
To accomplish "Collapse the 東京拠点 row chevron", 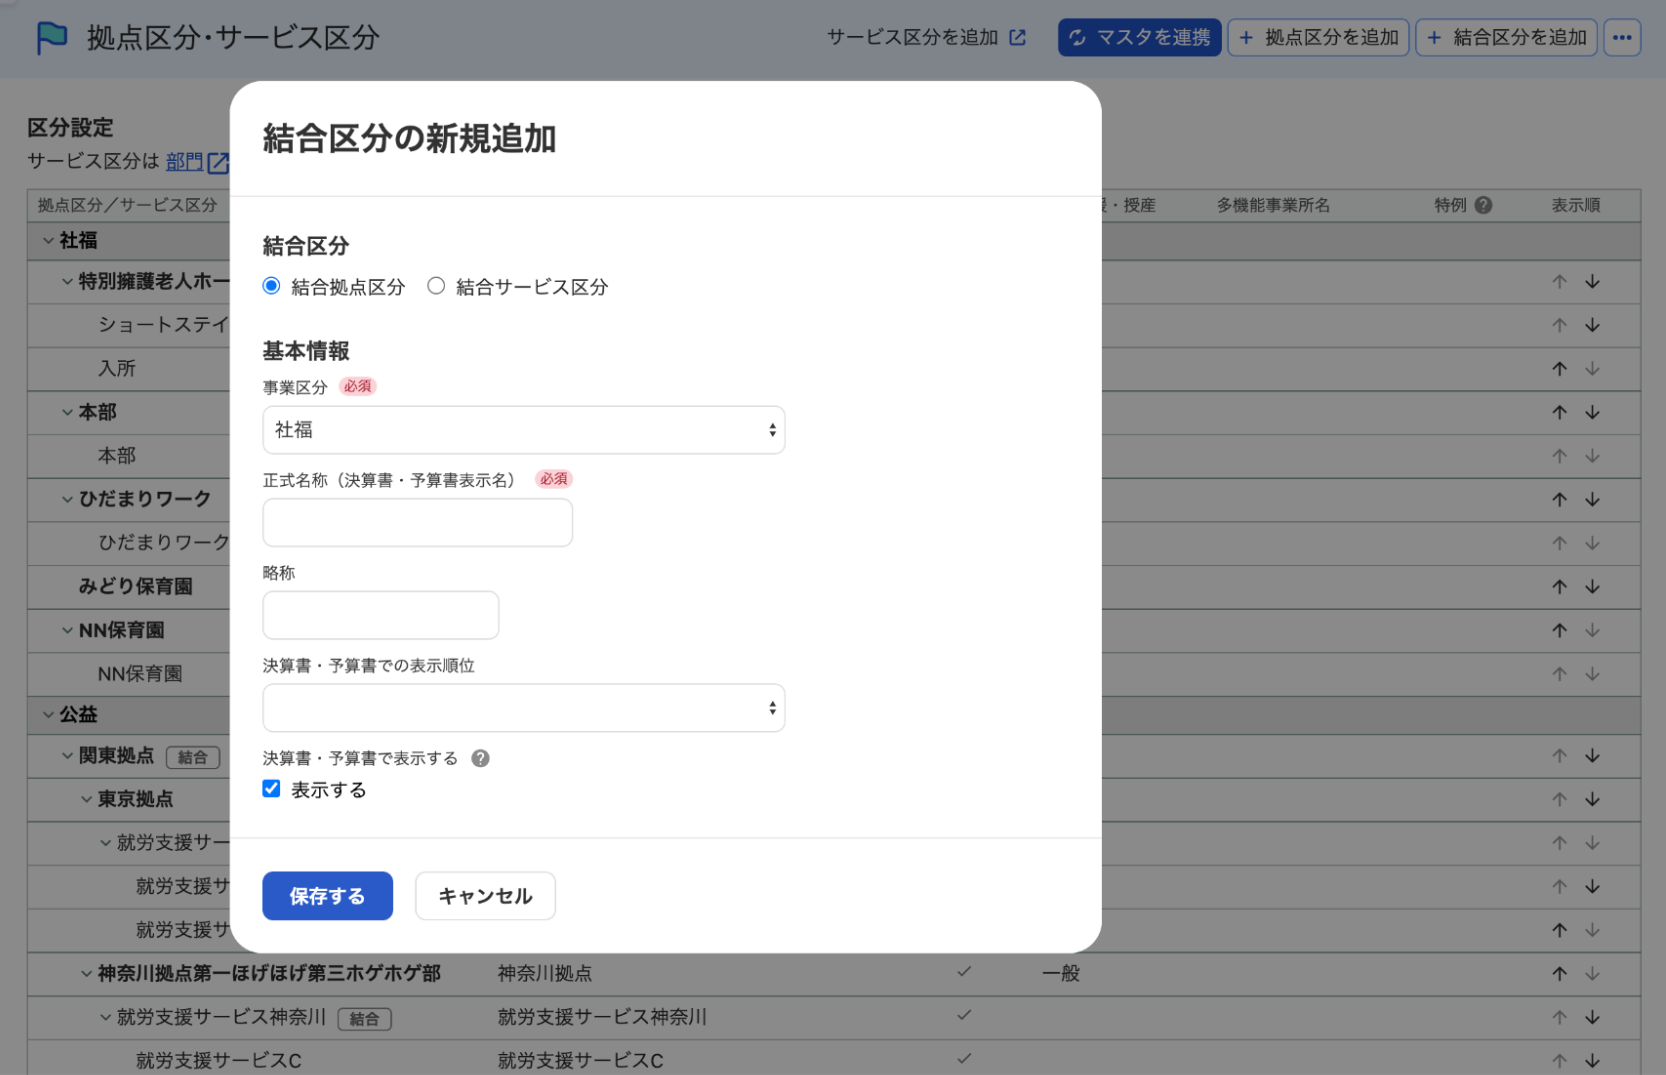I will (x=86, y=799).
